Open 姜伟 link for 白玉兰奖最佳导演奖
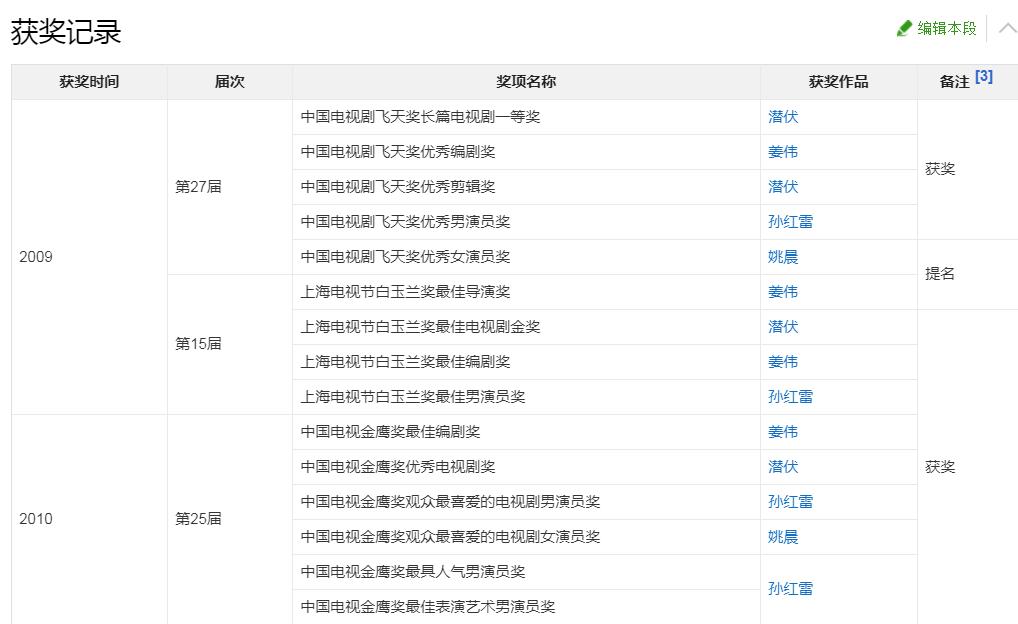This screenshot has height=624, width=1018. coord(783,291)
